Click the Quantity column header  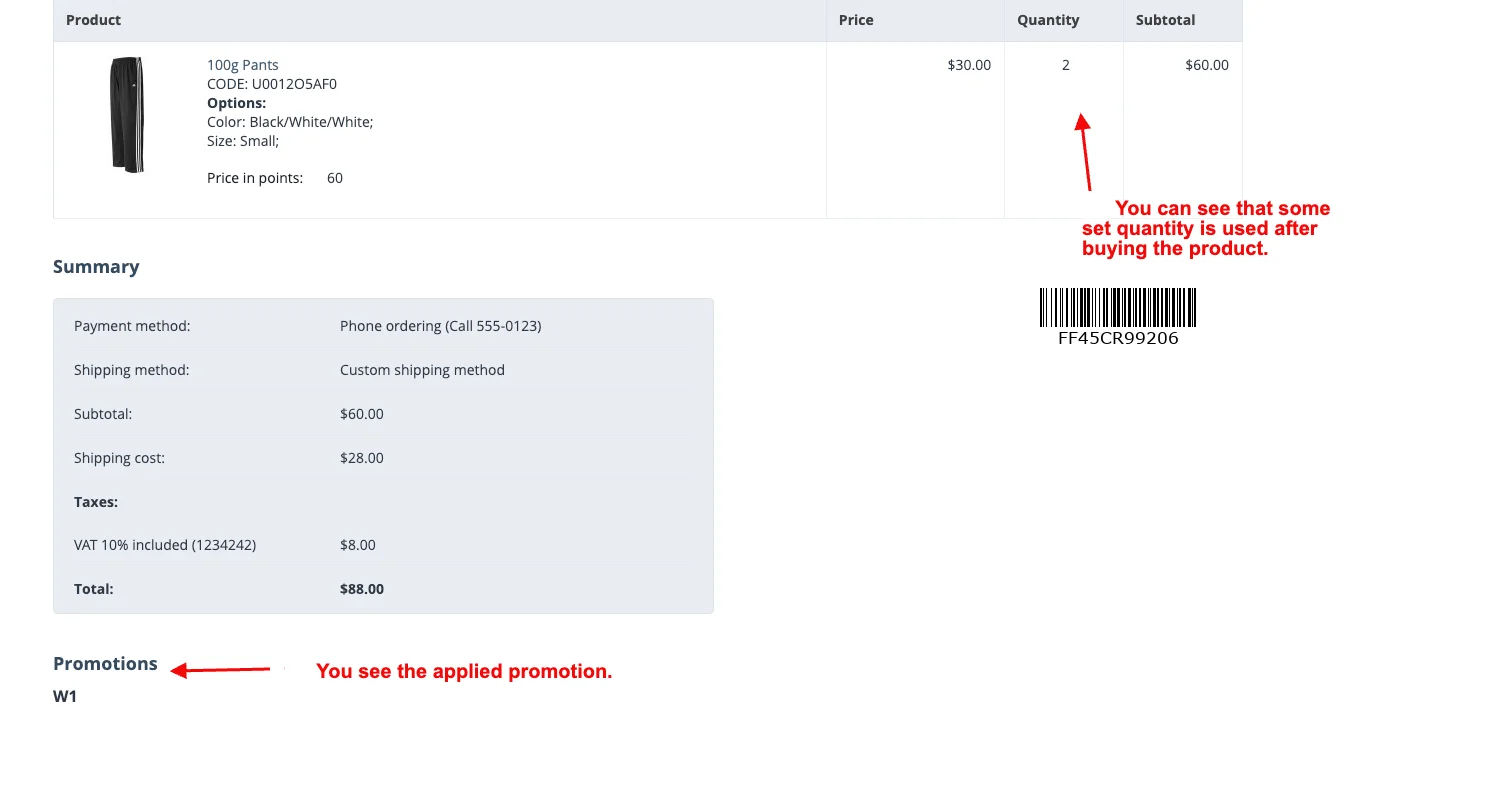click(x=1048, y=20)
